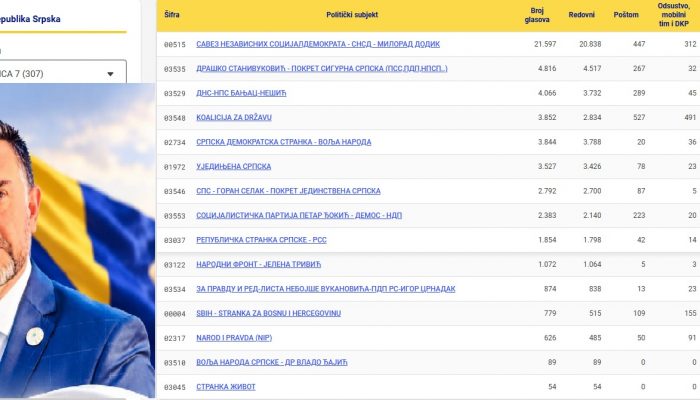Select vote total 21.597
Image resolution: width=700 pixels, height=400 pixels.
point(545,44)
